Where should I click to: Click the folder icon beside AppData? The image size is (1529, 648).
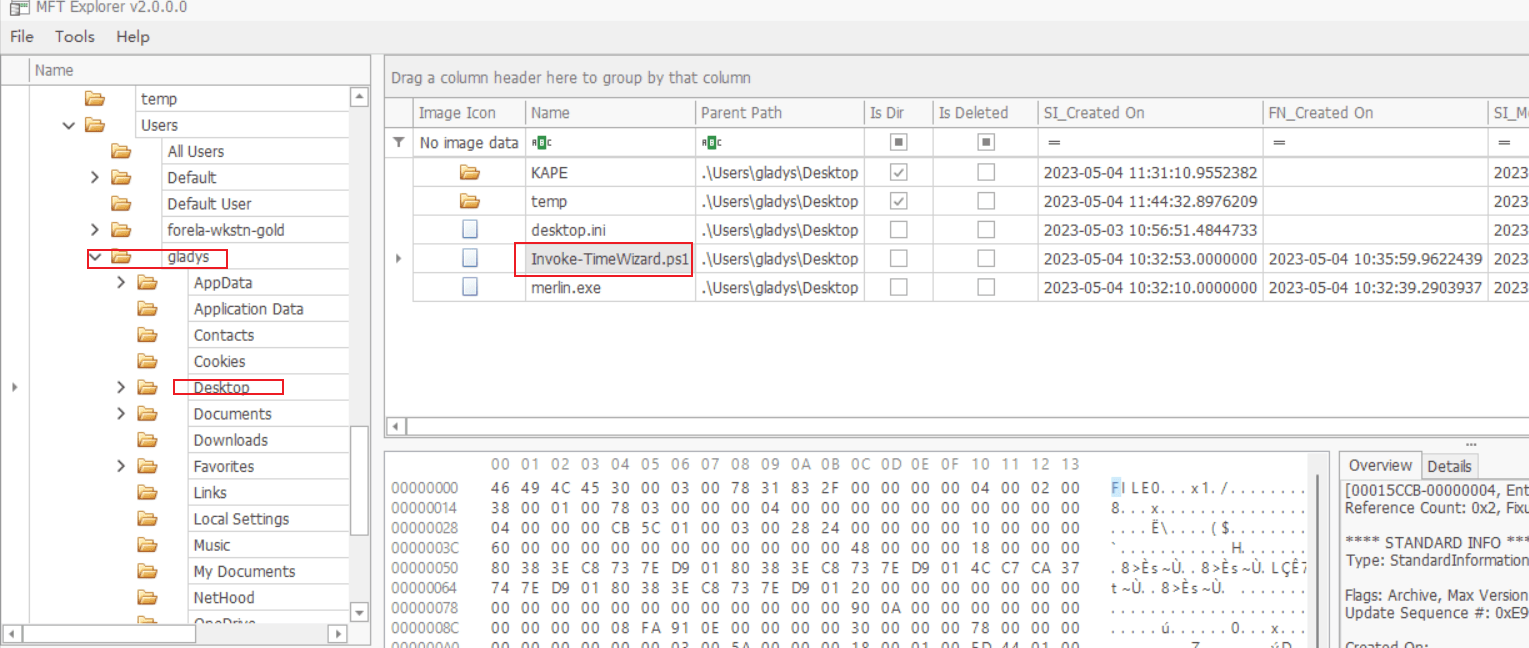pos(148,283)
